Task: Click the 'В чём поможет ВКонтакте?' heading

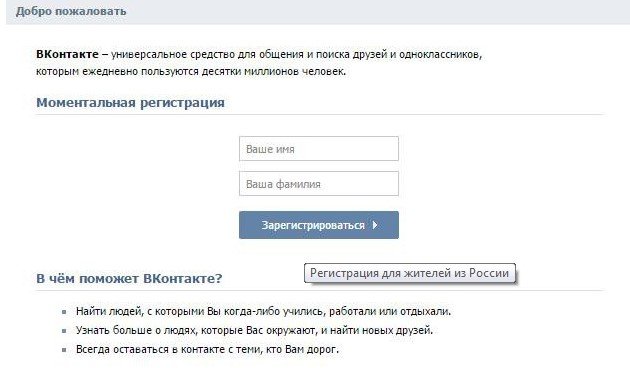Action: tap(129, 278)
